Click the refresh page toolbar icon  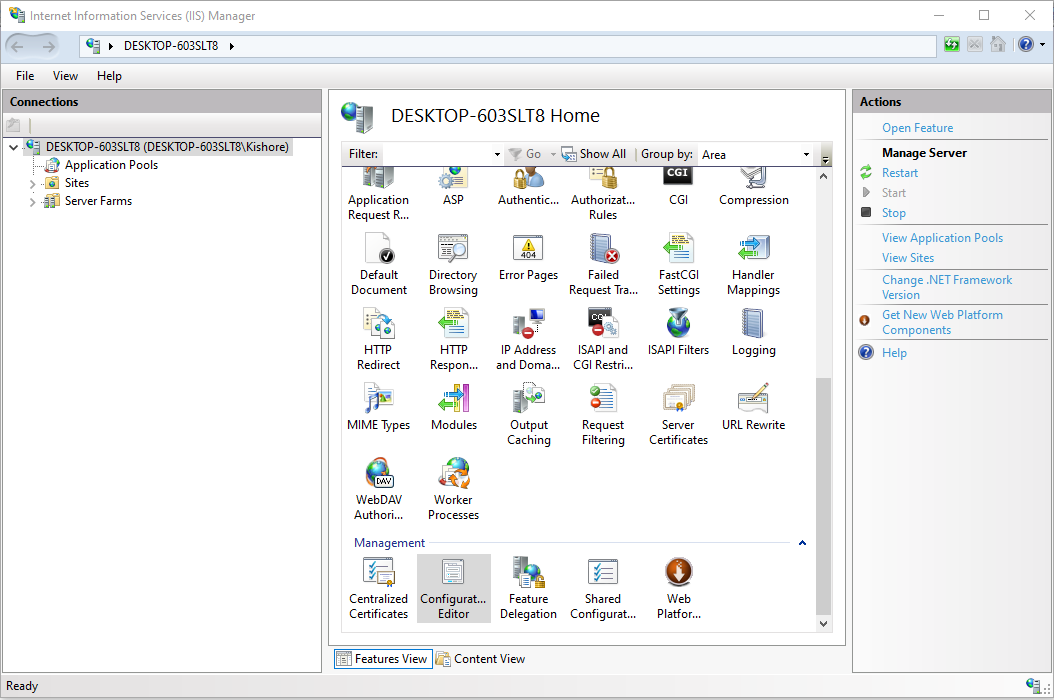tap(951, 45)
